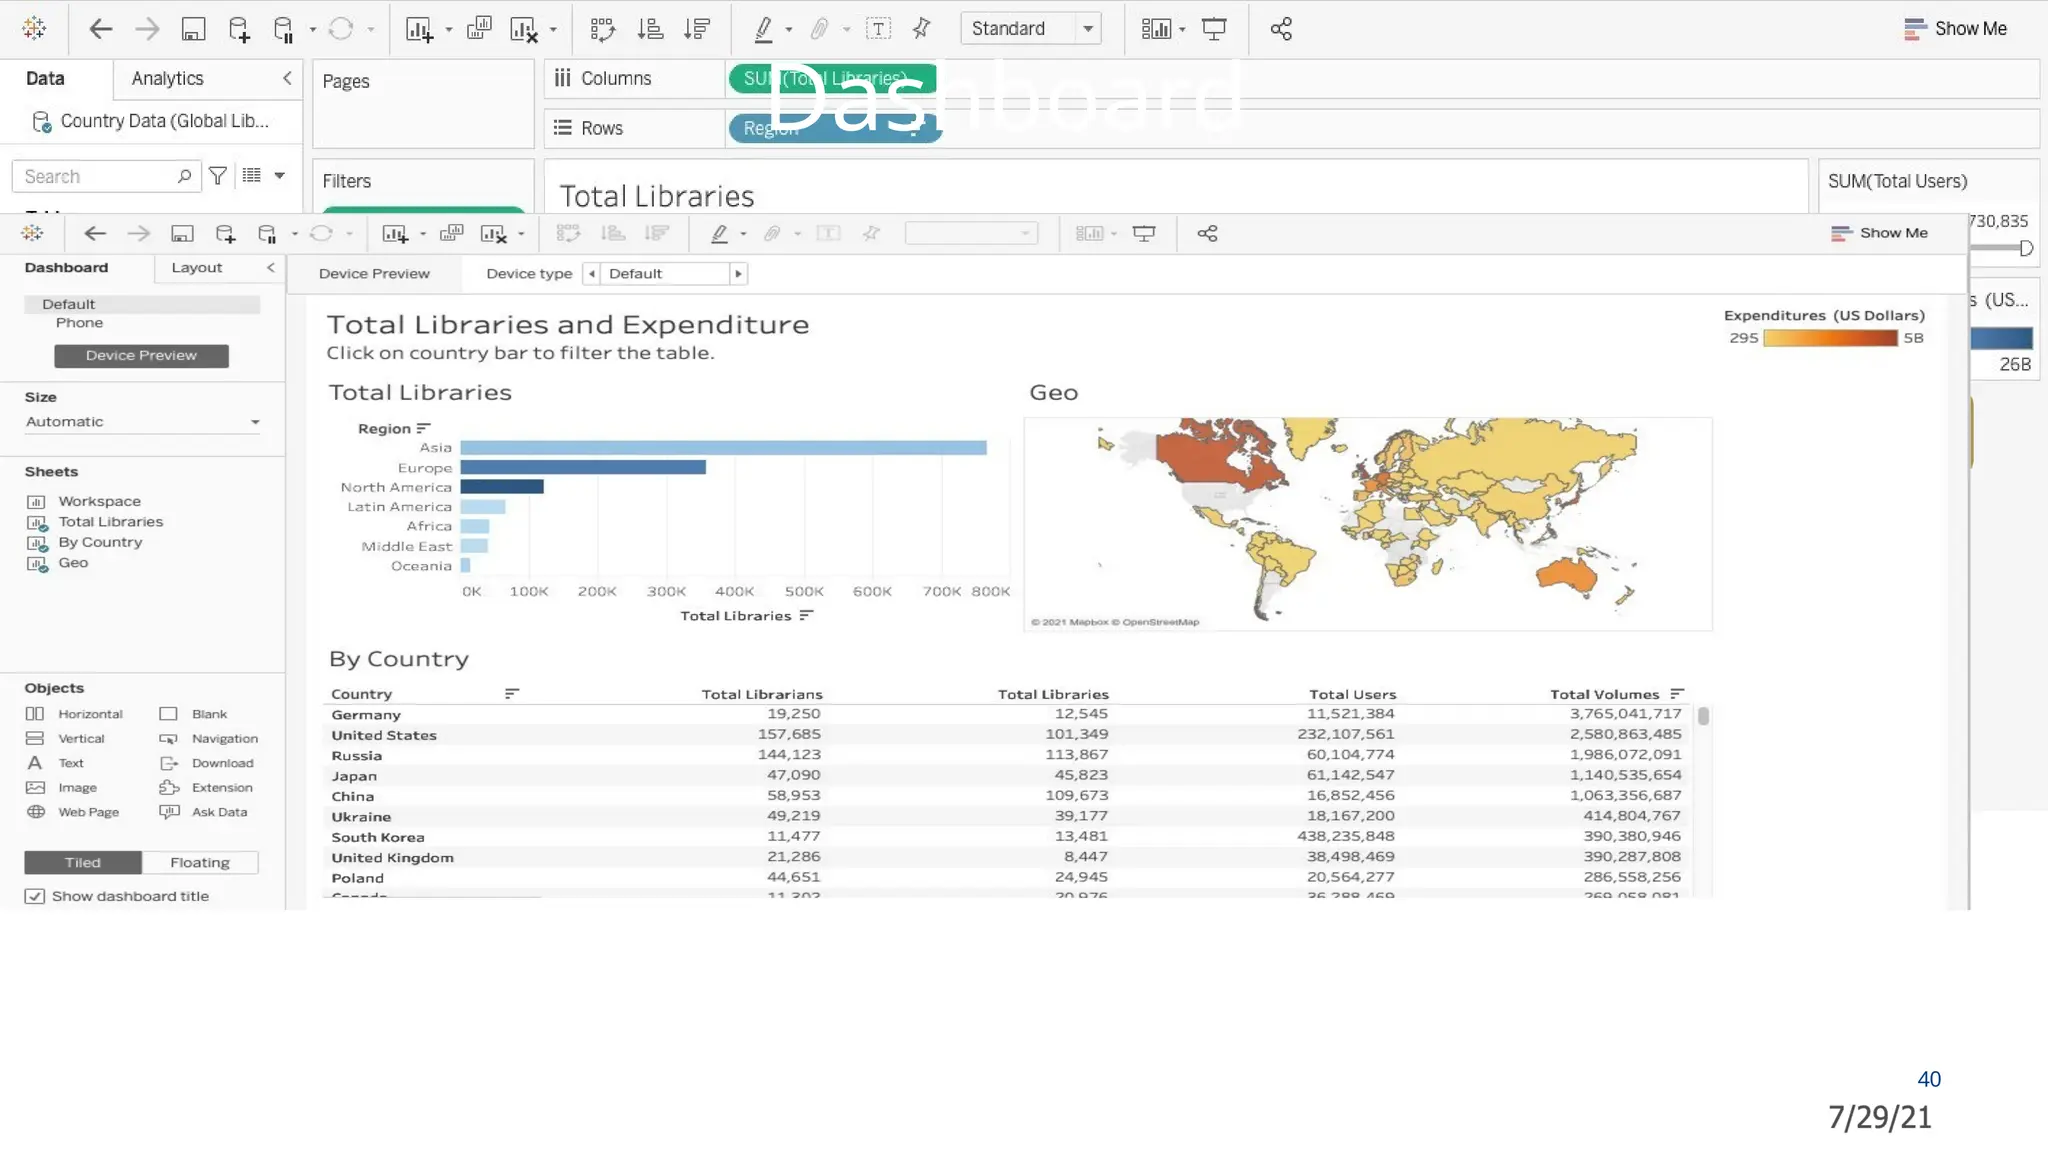Select the Floating layout toggle

tap(200, 862)
